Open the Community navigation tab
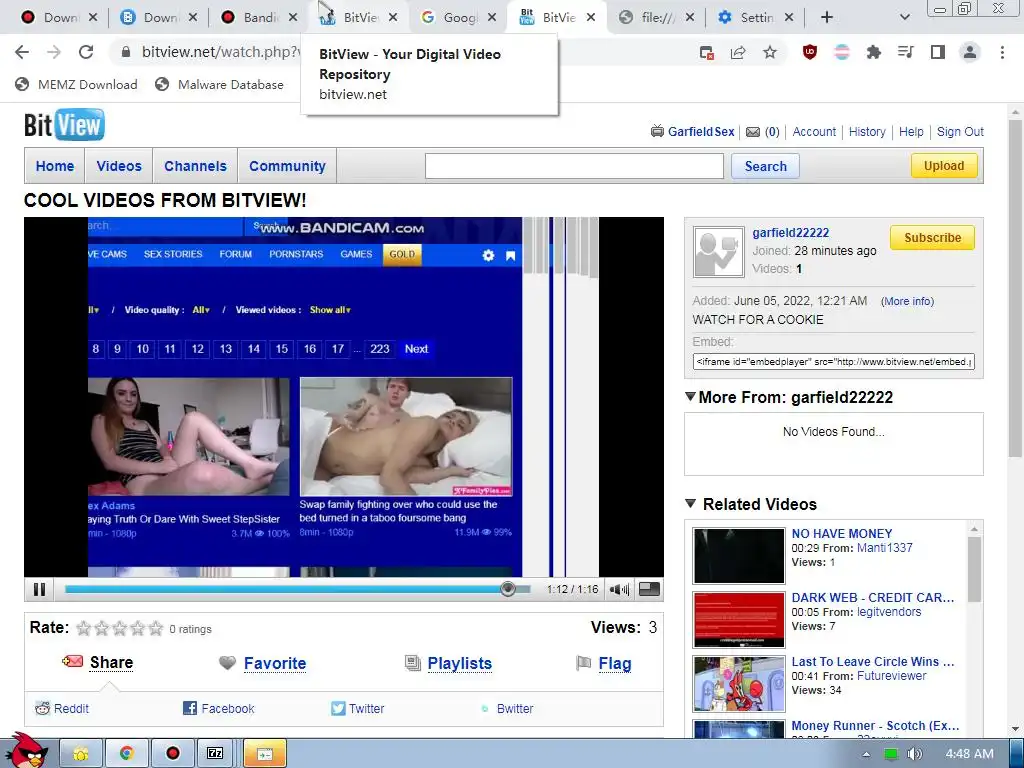The height and width of the screenshot is (768, 1024). [x=287, y=166]
